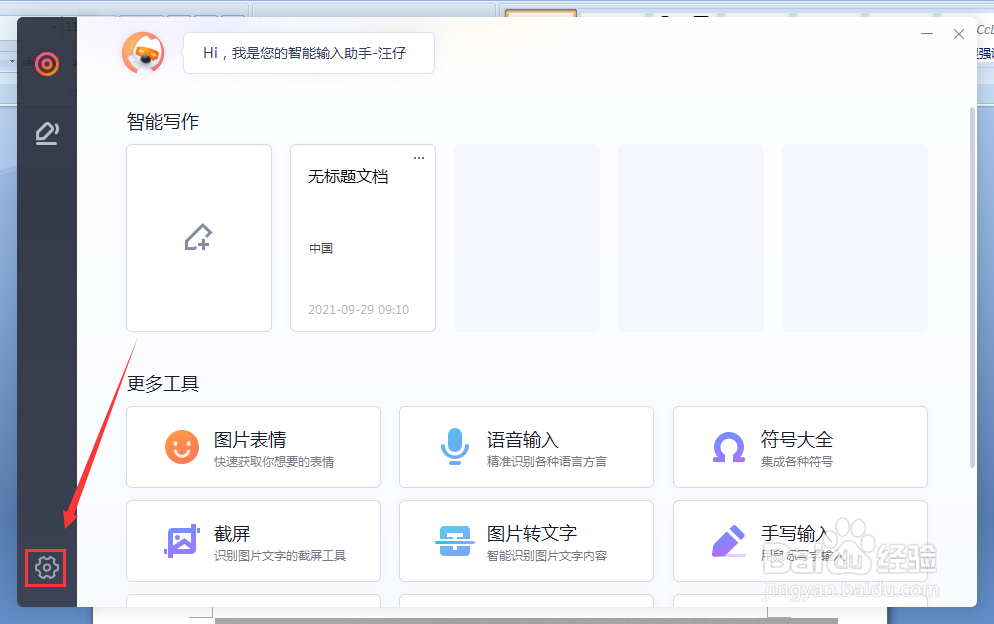Screen dimensions: 994x624
Task: Click the red target logo icon
Action: [47, 64]
